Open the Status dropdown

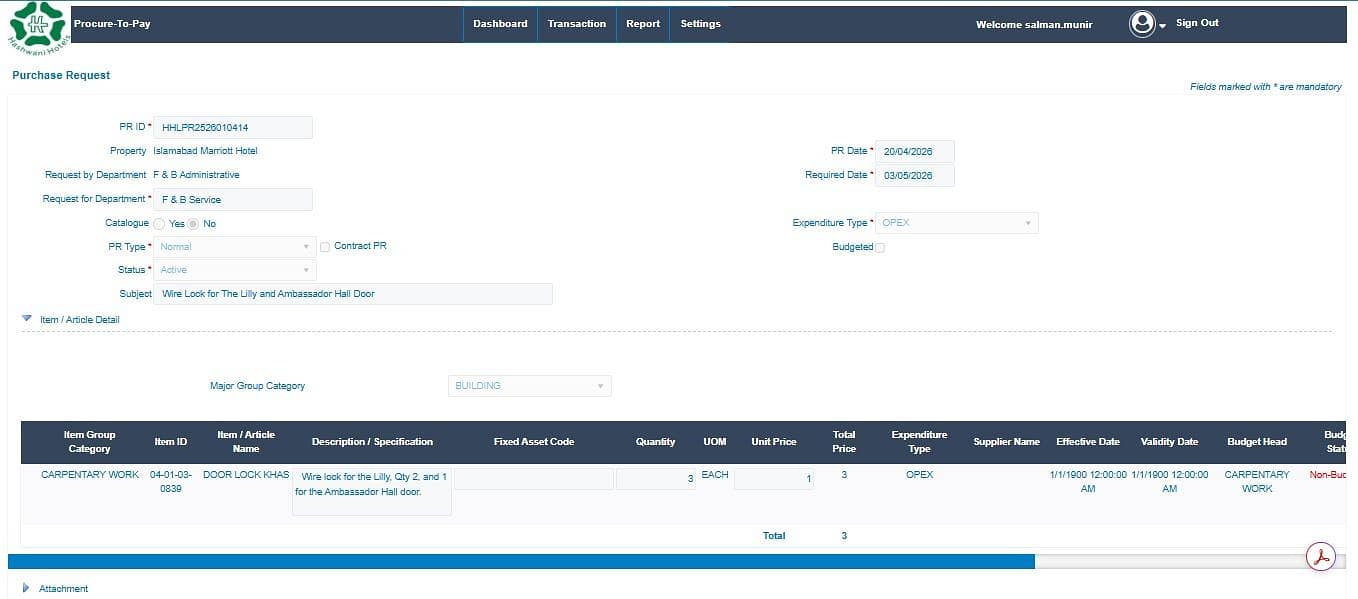click(235, 270)
